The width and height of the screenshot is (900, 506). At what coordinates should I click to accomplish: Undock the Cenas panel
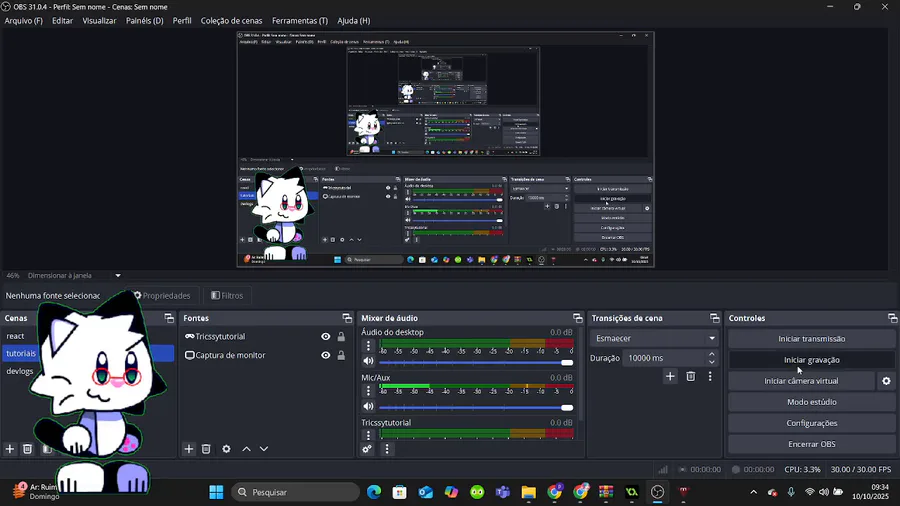point(169,318)
